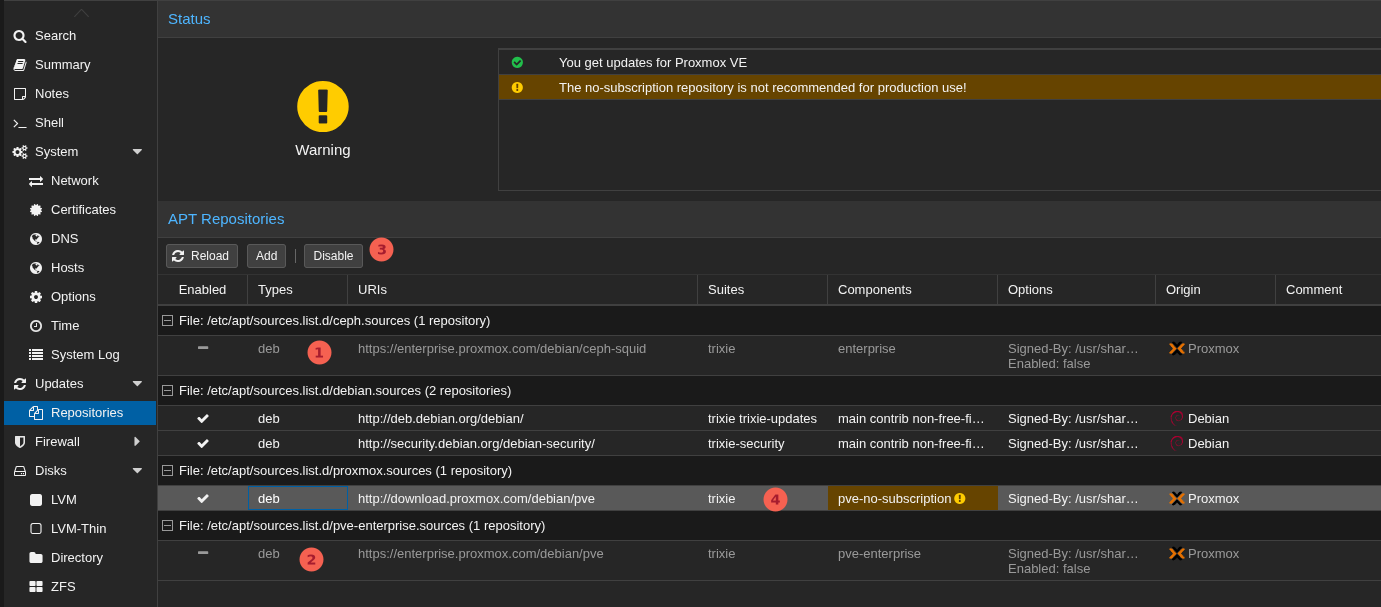The image size is (1381, 607).
Task: Toggle Enabled status for security.debian.org repository
Action: (202, 443)
